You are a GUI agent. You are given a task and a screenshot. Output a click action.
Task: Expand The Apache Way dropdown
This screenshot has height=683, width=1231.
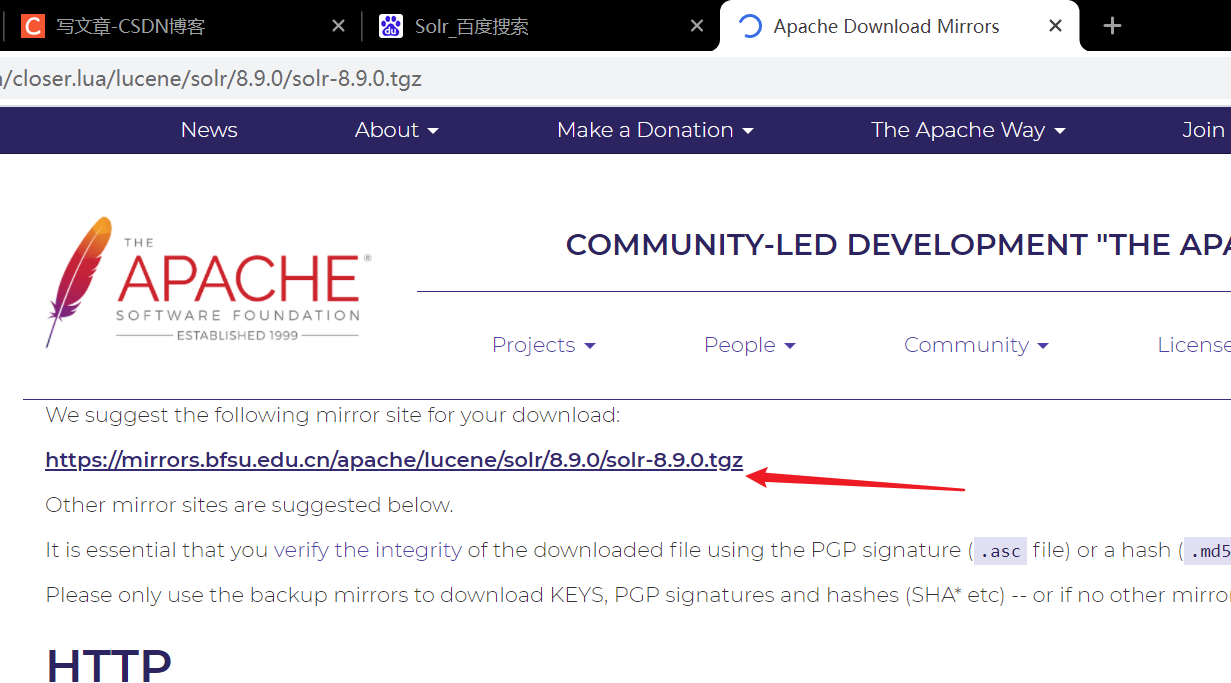click(968, 130)
